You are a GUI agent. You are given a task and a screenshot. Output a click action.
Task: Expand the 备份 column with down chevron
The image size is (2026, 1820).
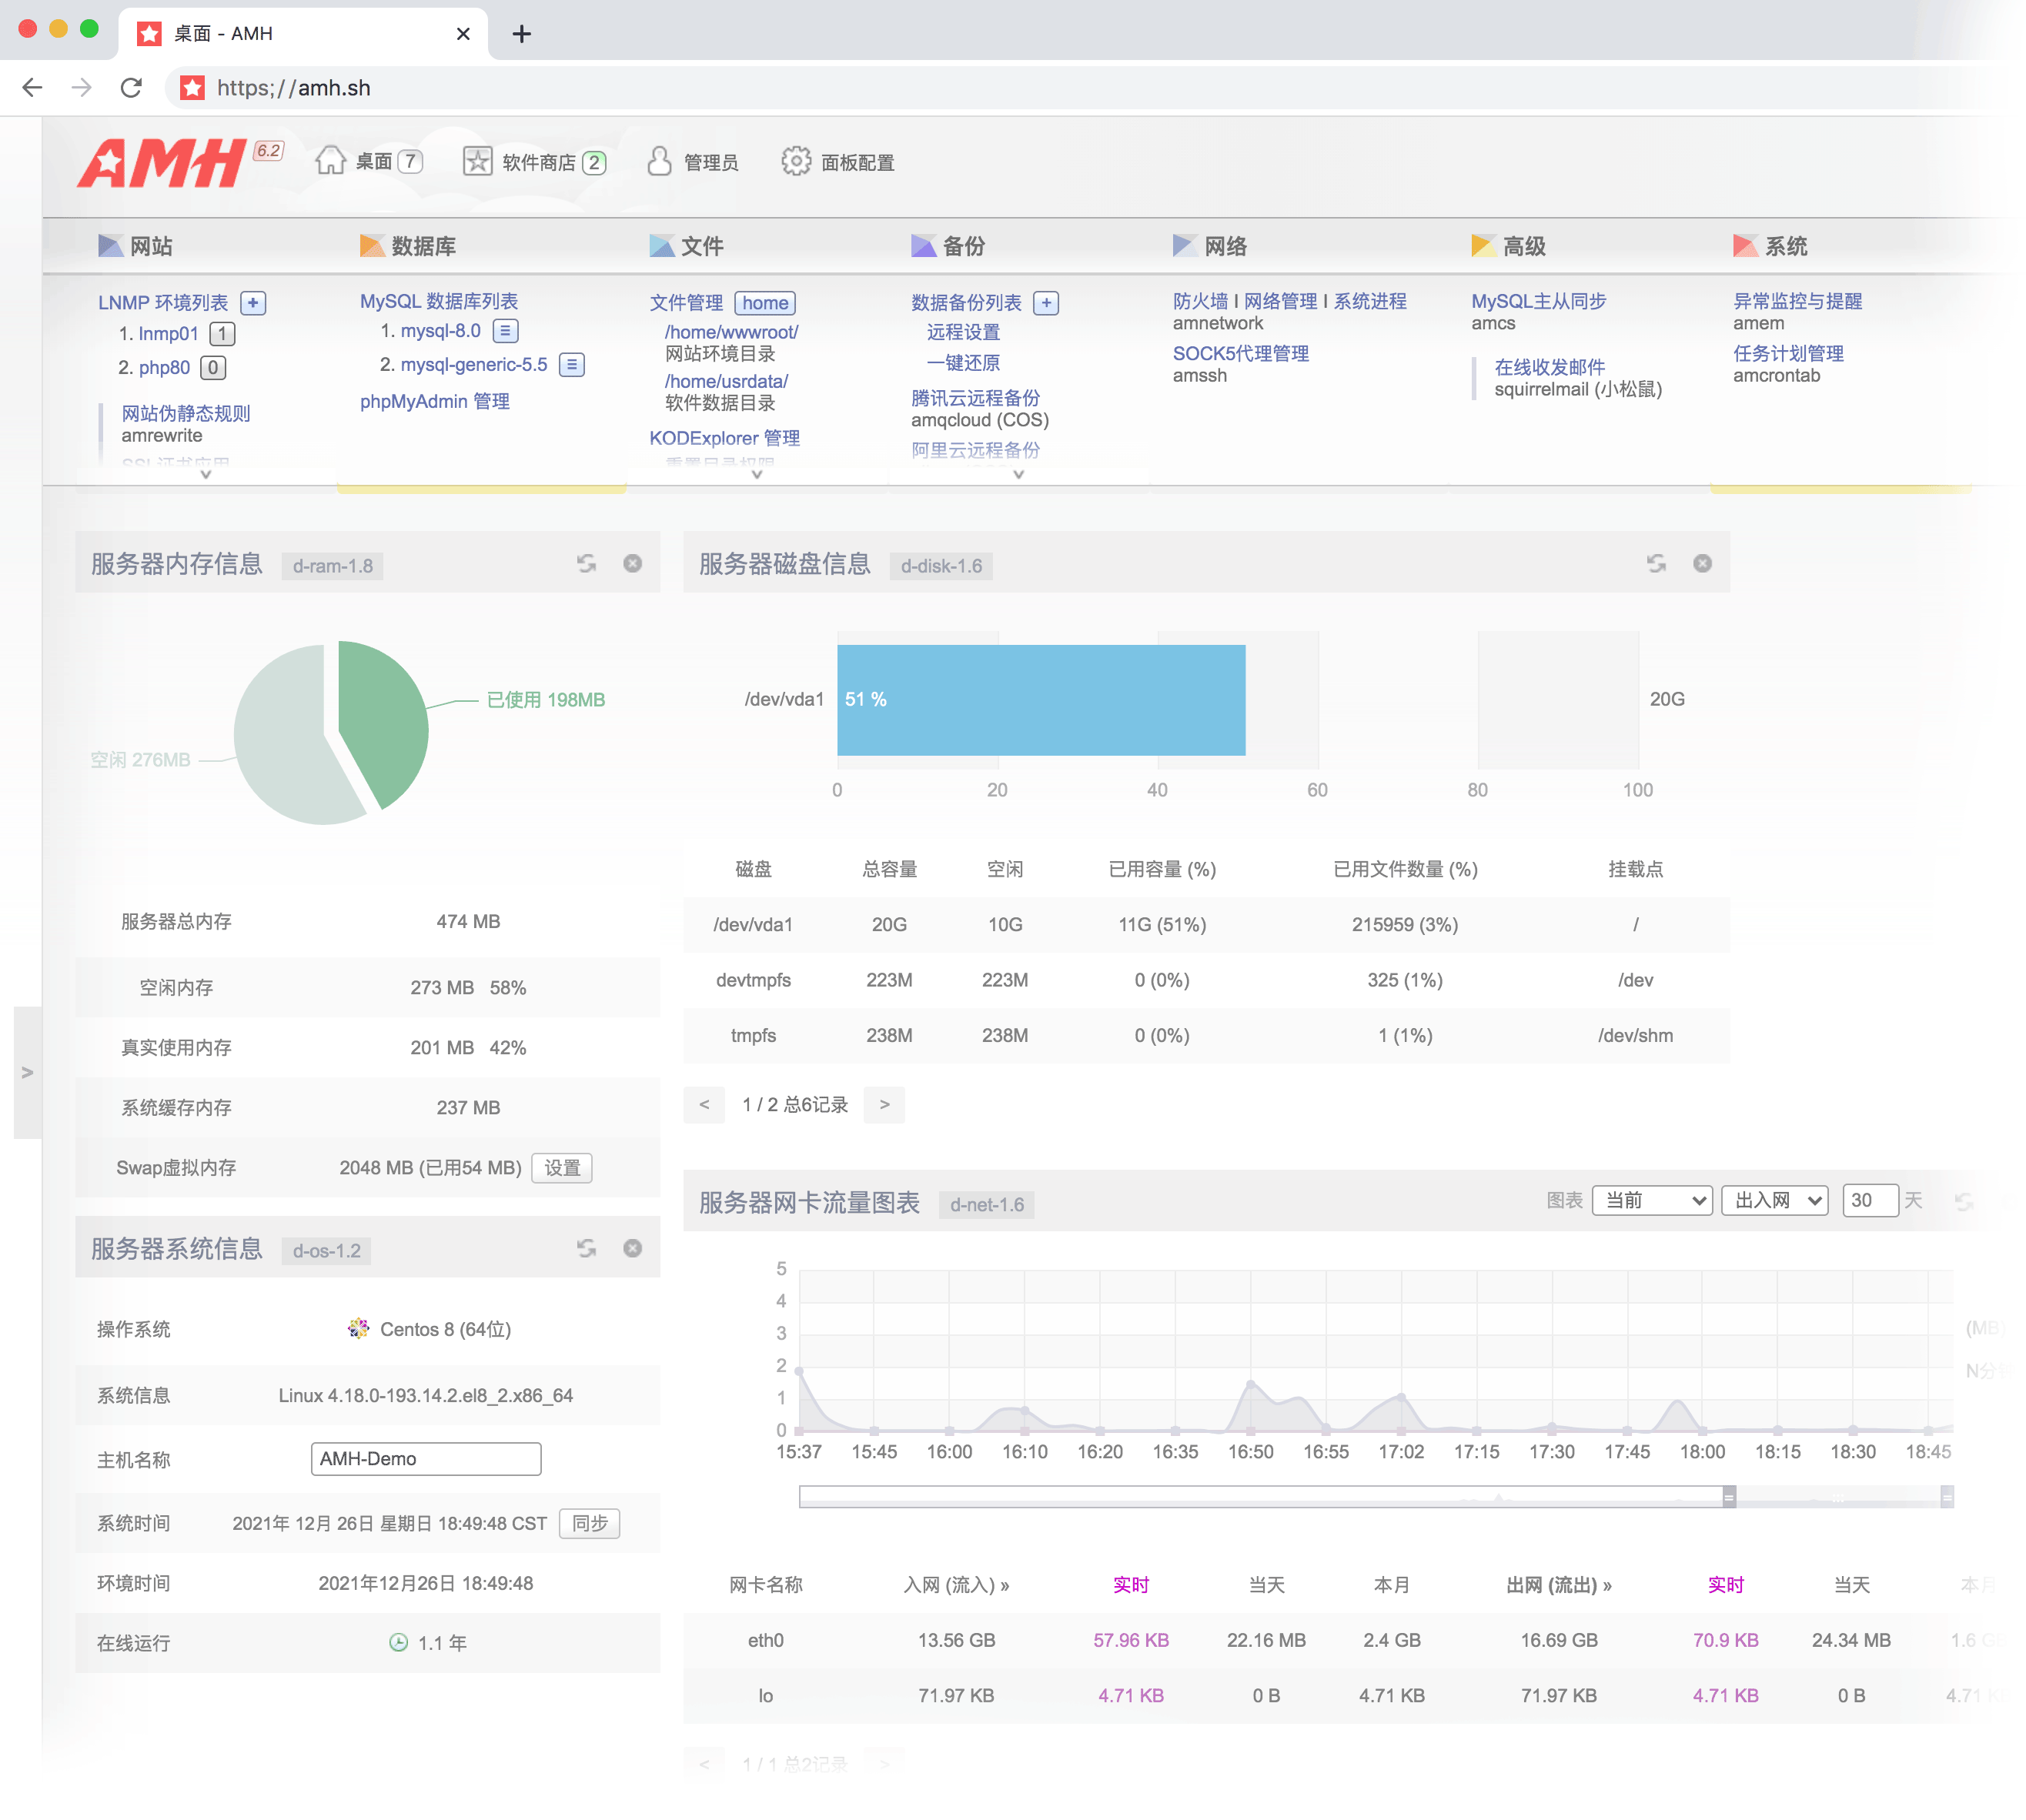1019,475
